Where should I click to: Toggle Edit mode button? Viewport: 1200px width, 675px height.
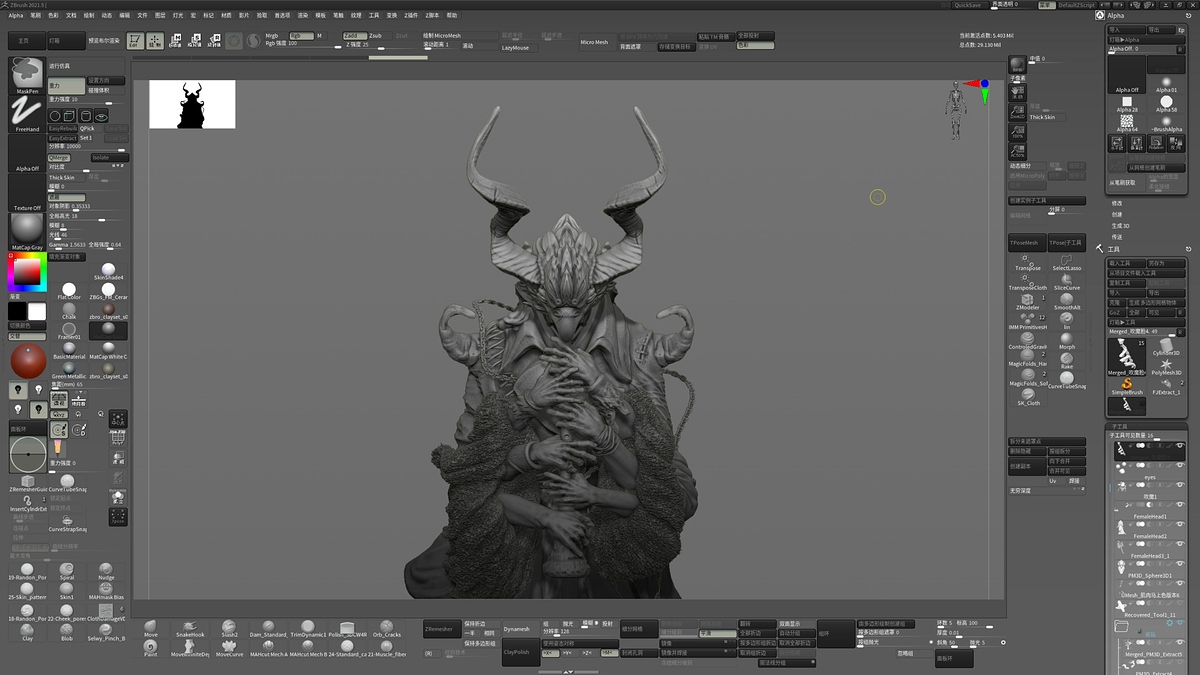(135, 41)
